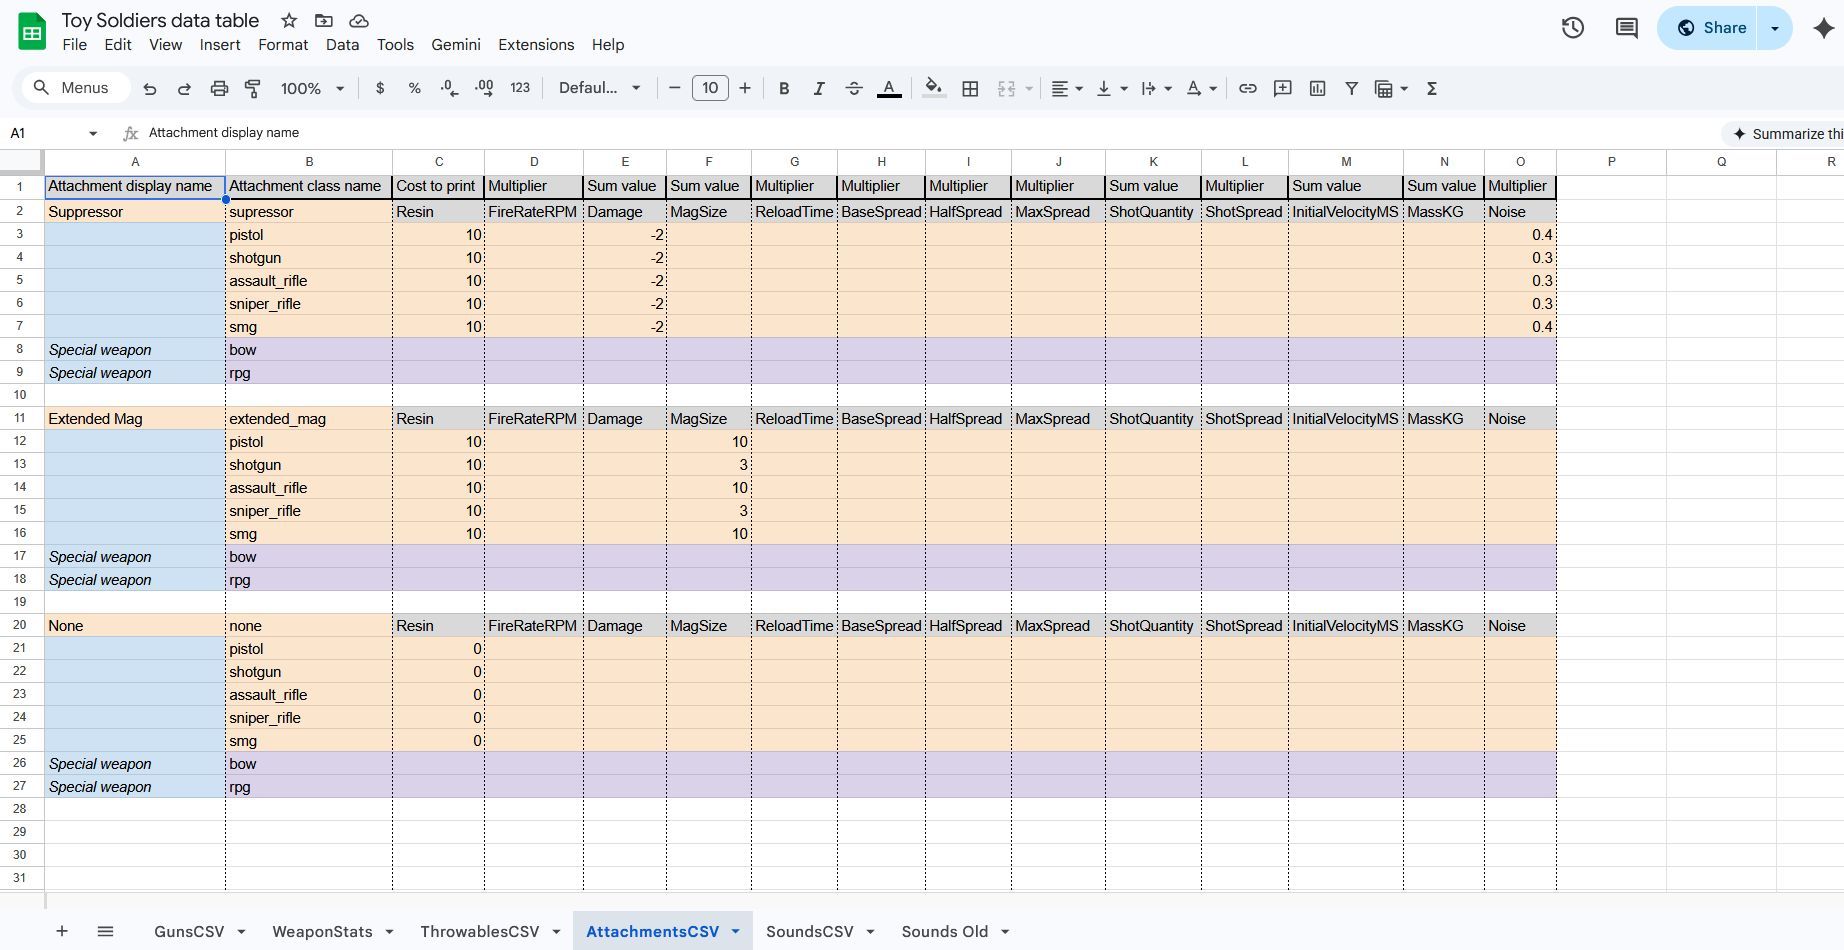Switch to the GunsCSV sheet tab
This screenshot has width=1844, height=950.
point(186,931)
